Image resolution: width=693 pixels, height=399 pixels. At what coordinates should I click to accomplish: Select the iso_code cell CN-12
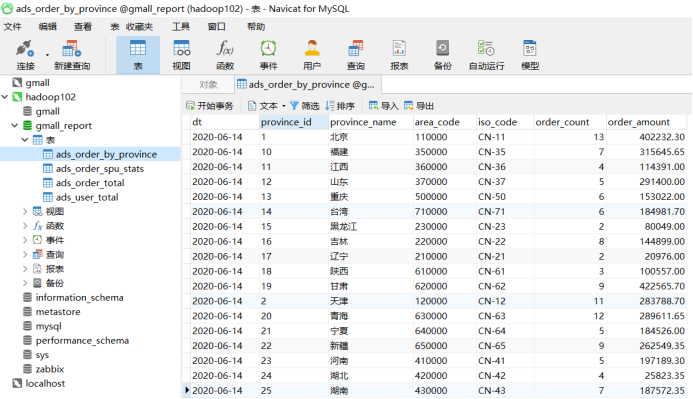505,301
